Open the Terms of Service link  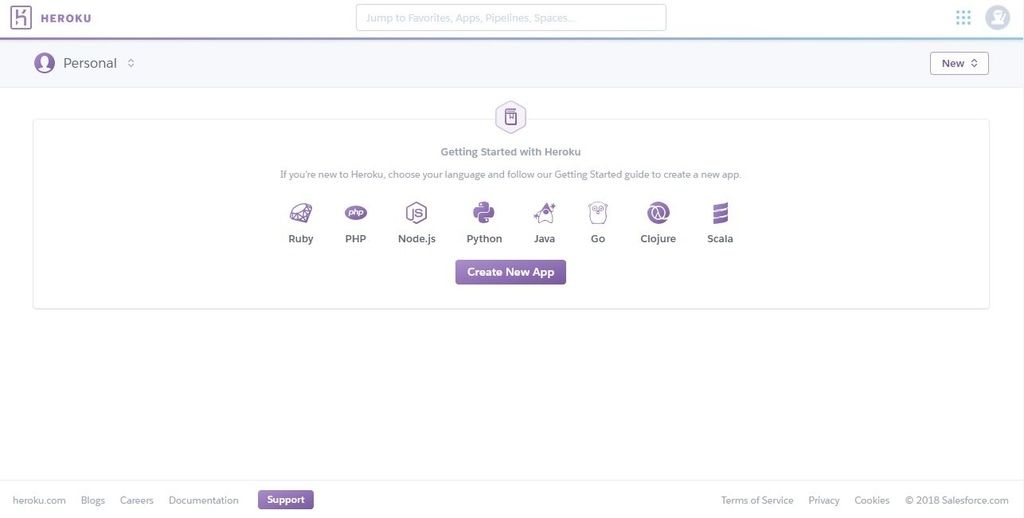757,500
